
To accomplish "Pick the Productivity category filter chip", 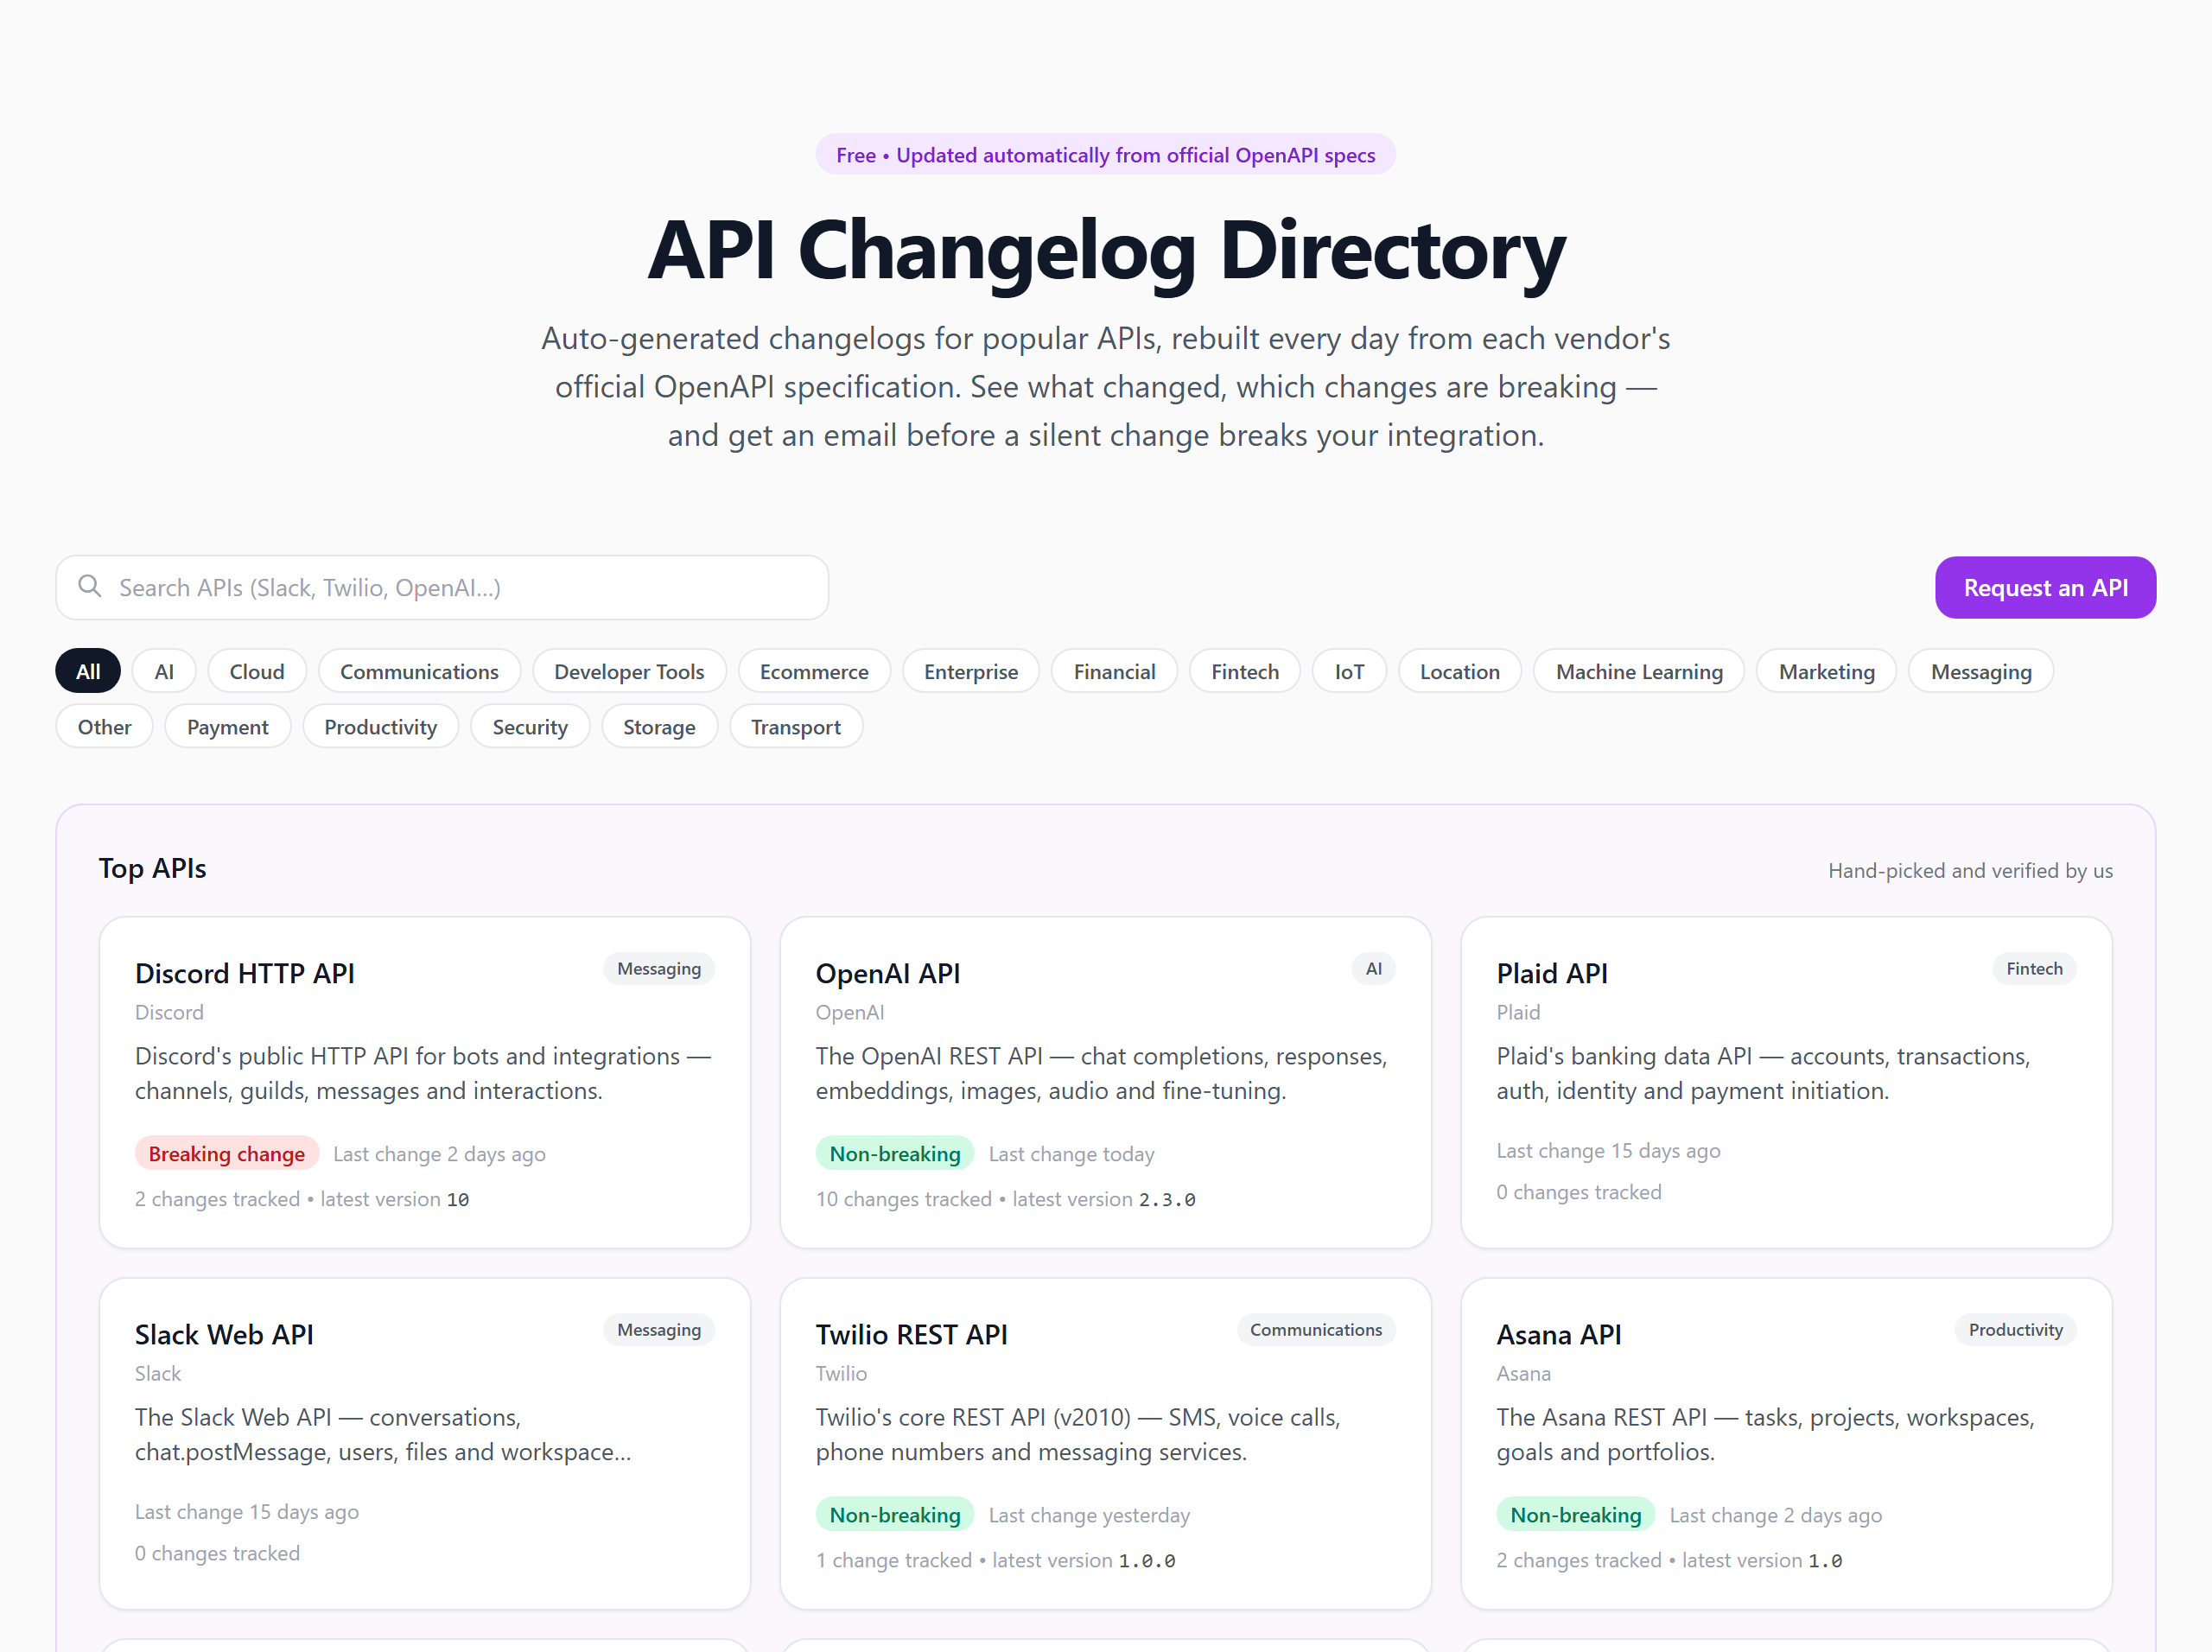I will tap(380, 726).
